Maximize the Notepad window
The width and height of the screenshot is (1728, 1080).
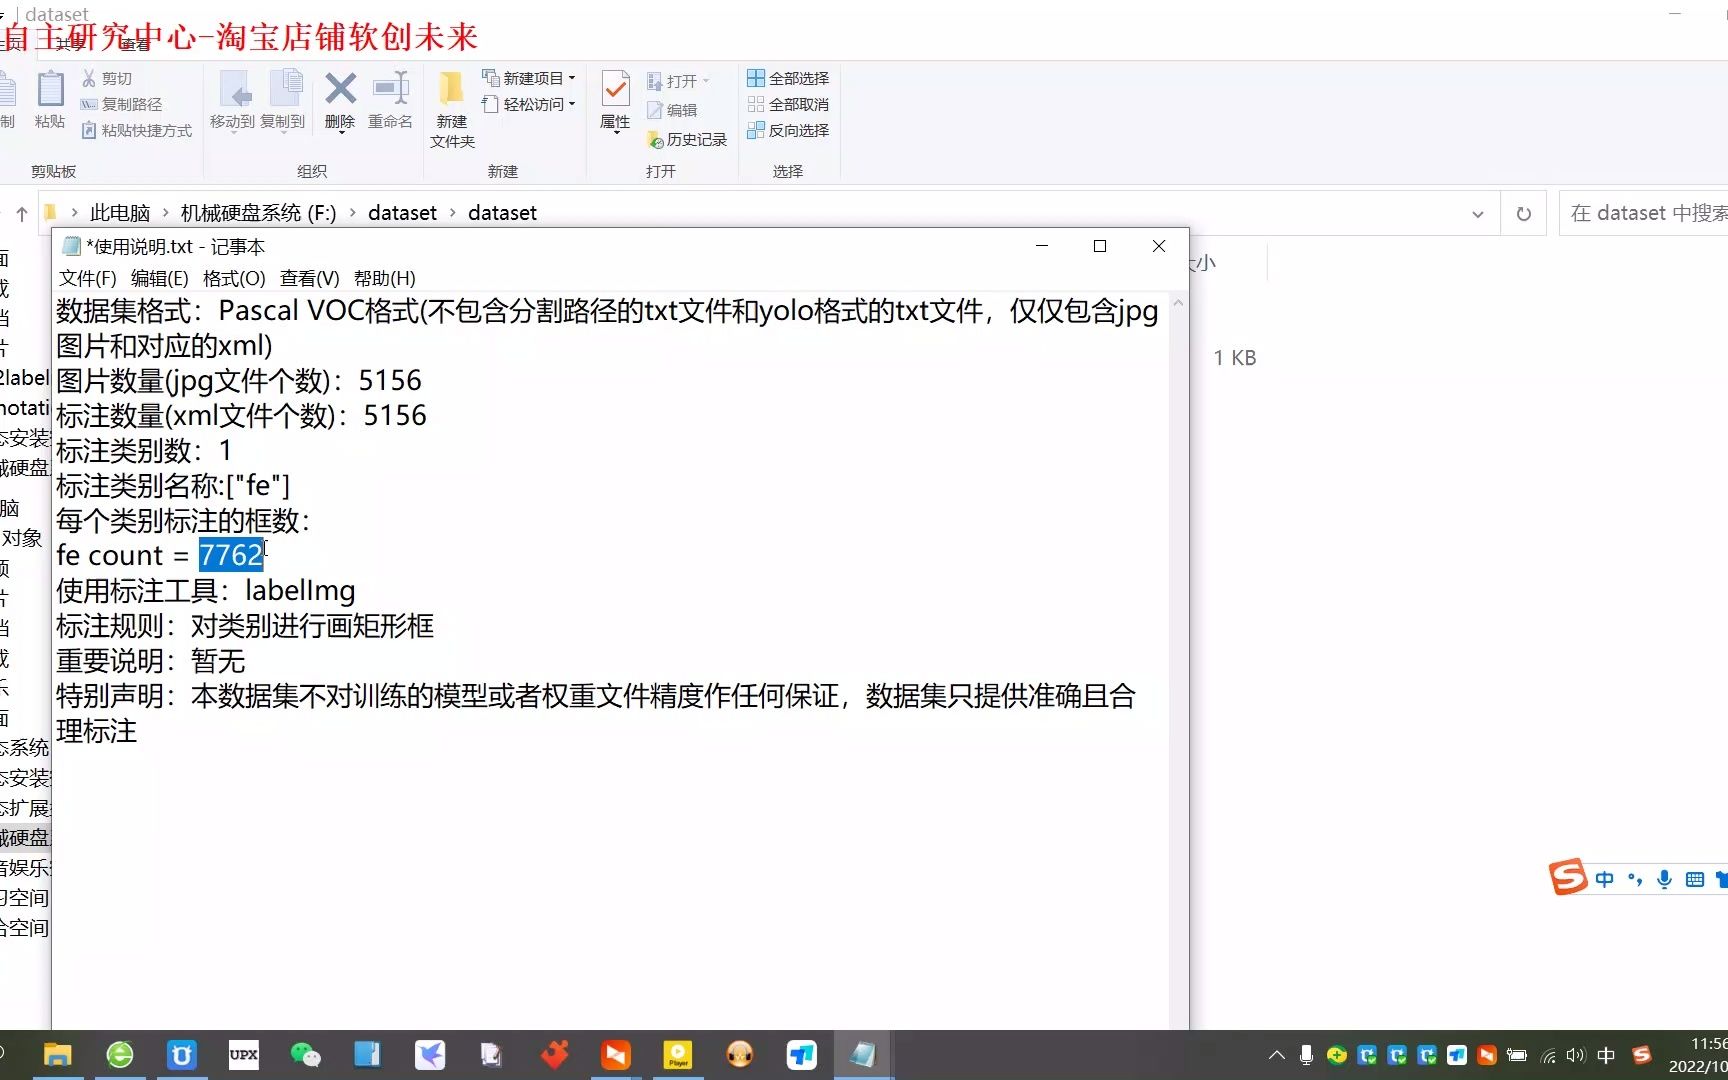pos(1100,246)
